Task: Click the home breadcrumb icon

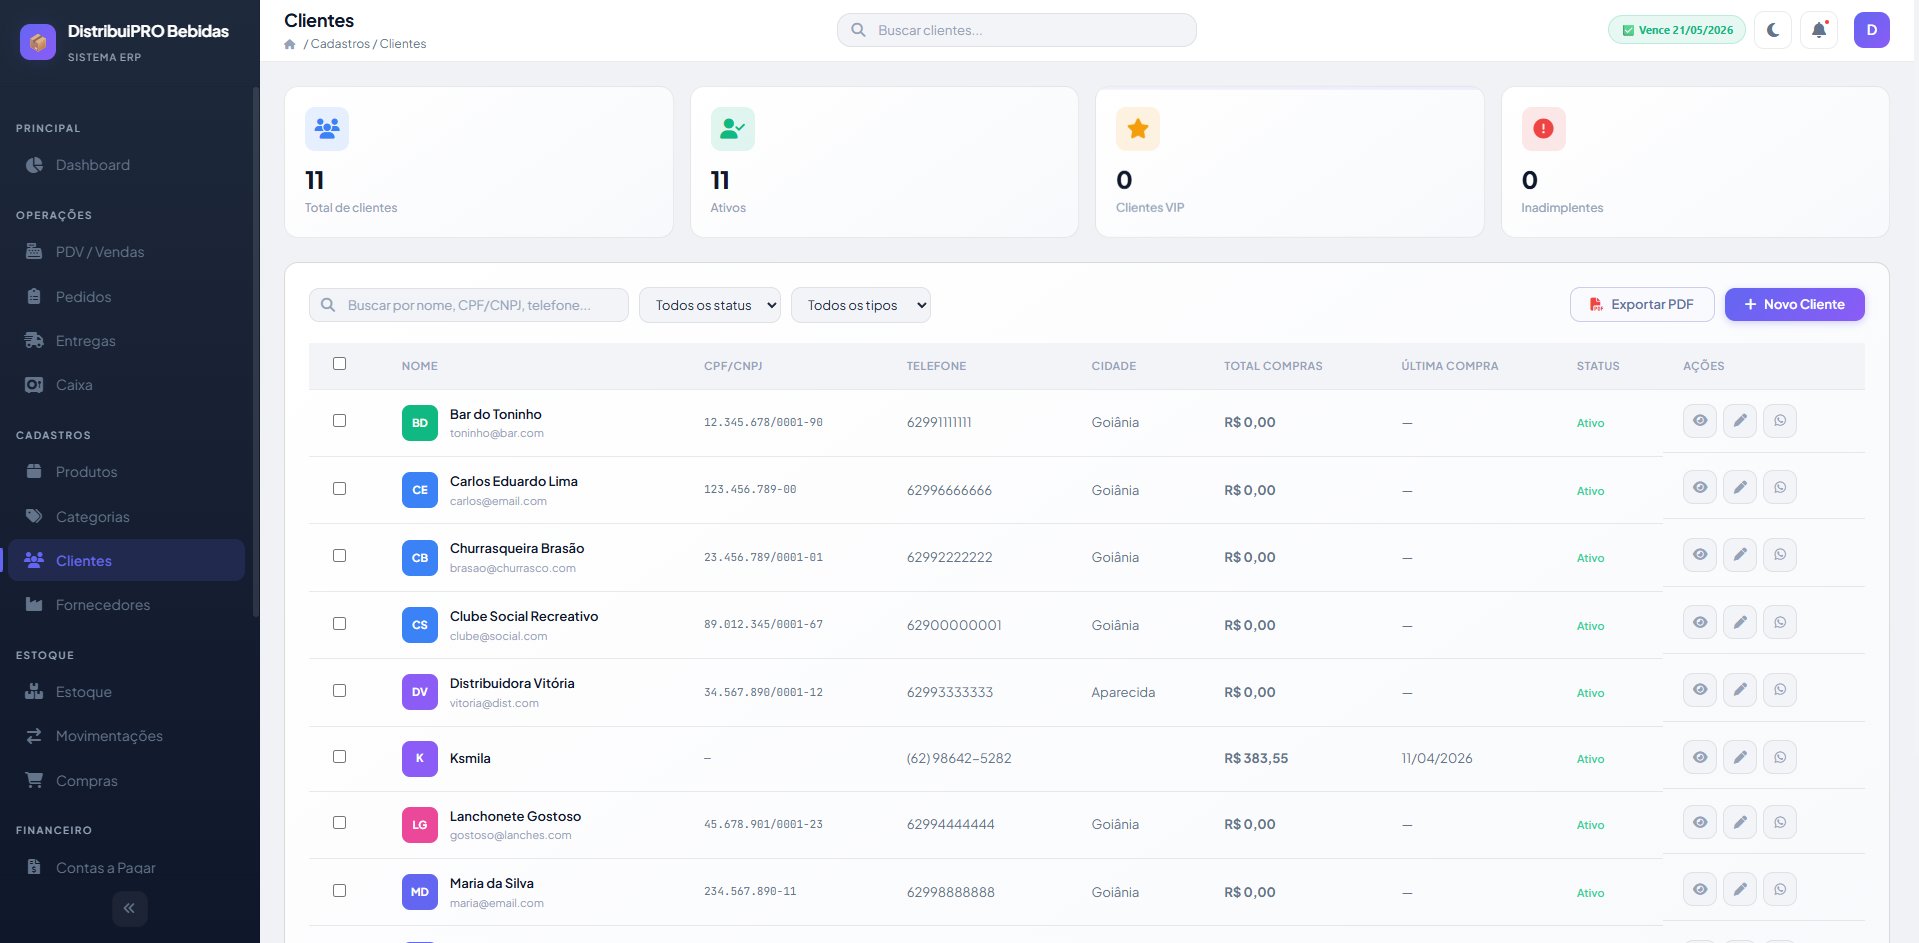Action: coord(290,44)
